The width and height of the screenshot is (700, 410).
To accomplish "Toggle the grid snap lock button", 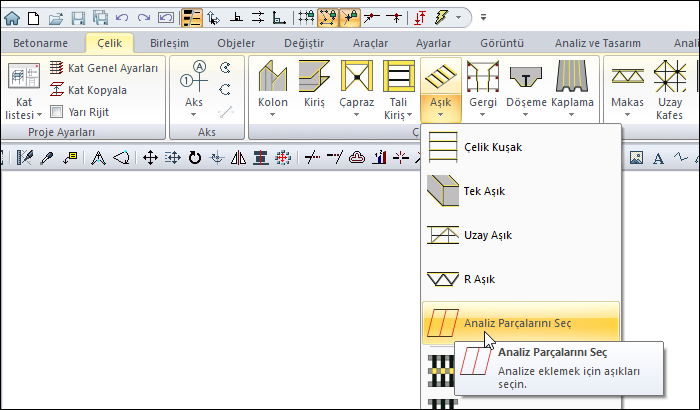I will pos(306,18).
